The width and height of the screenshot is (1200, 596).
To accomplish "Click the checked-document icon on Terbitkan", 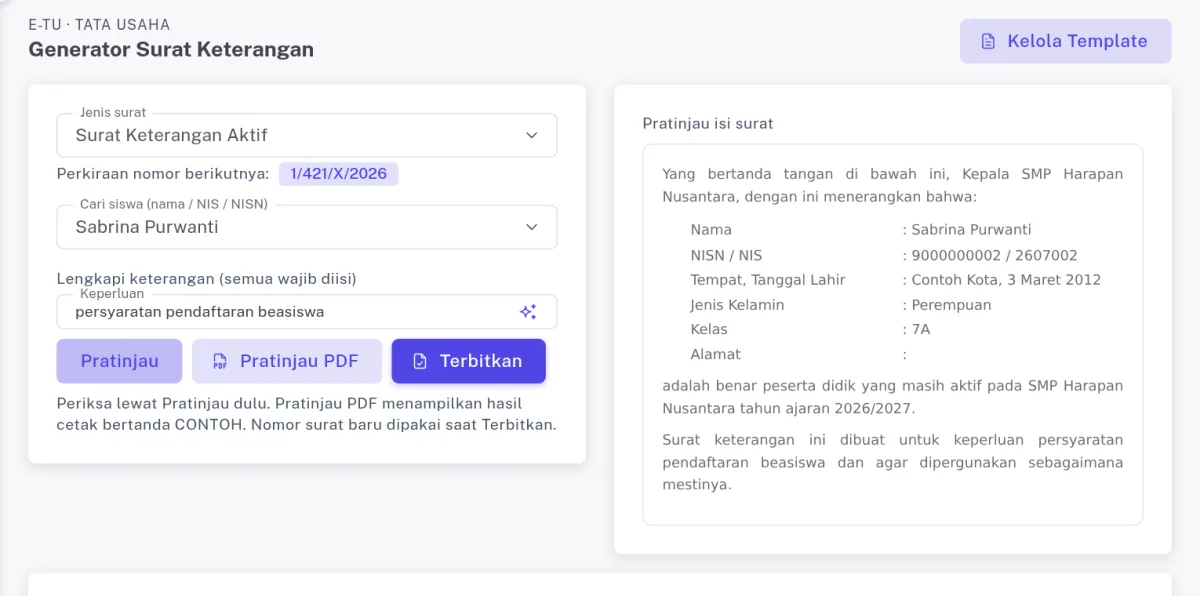I will (420, 362).
